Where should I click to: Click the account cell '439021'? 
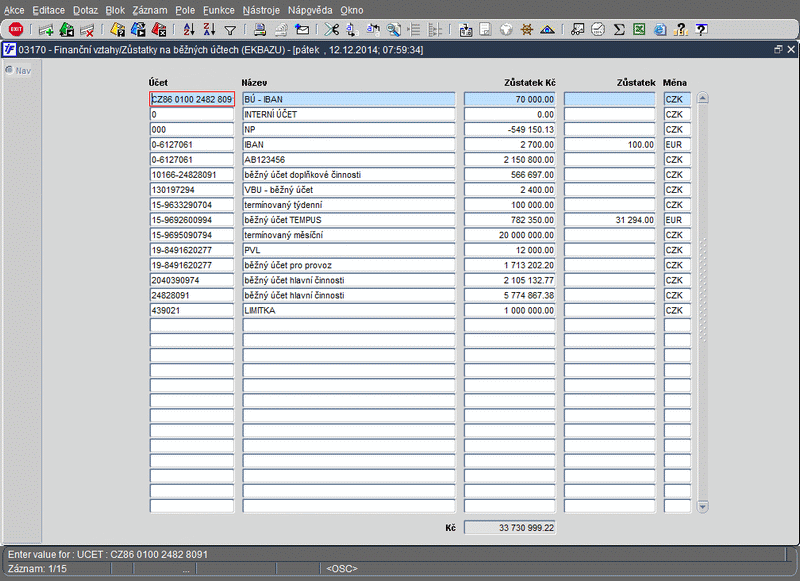pyautogui.click(x=192, y=310)
